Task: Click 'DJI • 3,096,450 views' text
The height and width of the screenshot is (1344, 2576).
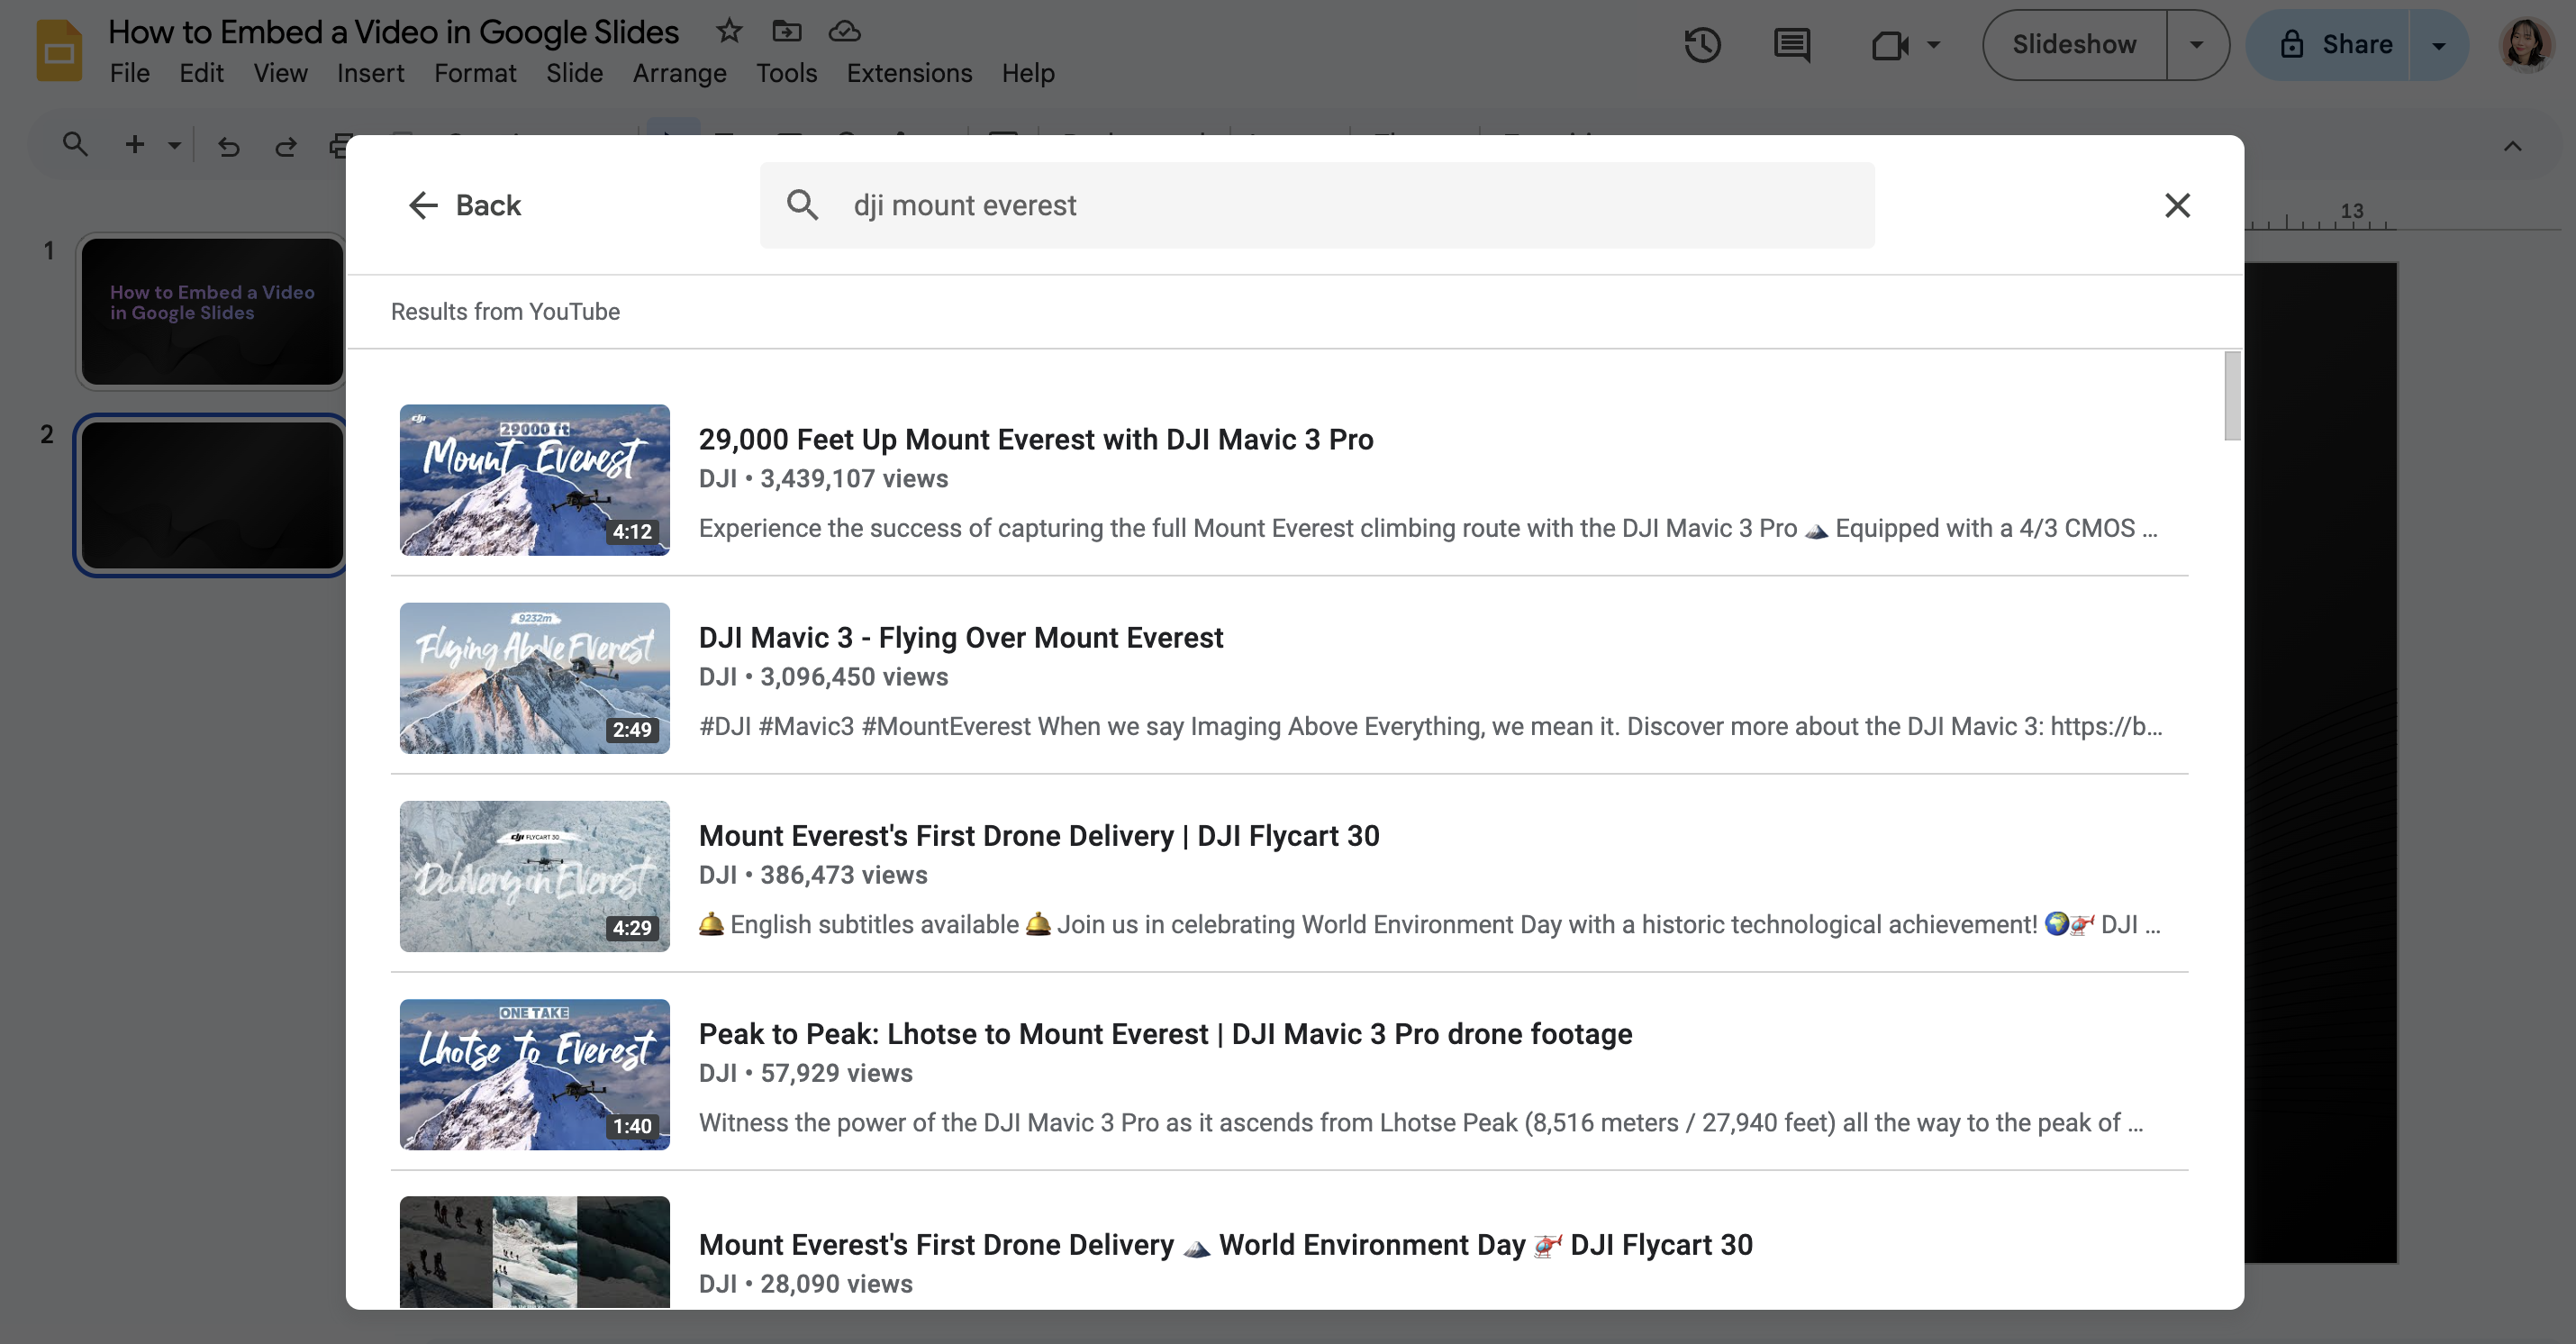Action: point(823,676)
